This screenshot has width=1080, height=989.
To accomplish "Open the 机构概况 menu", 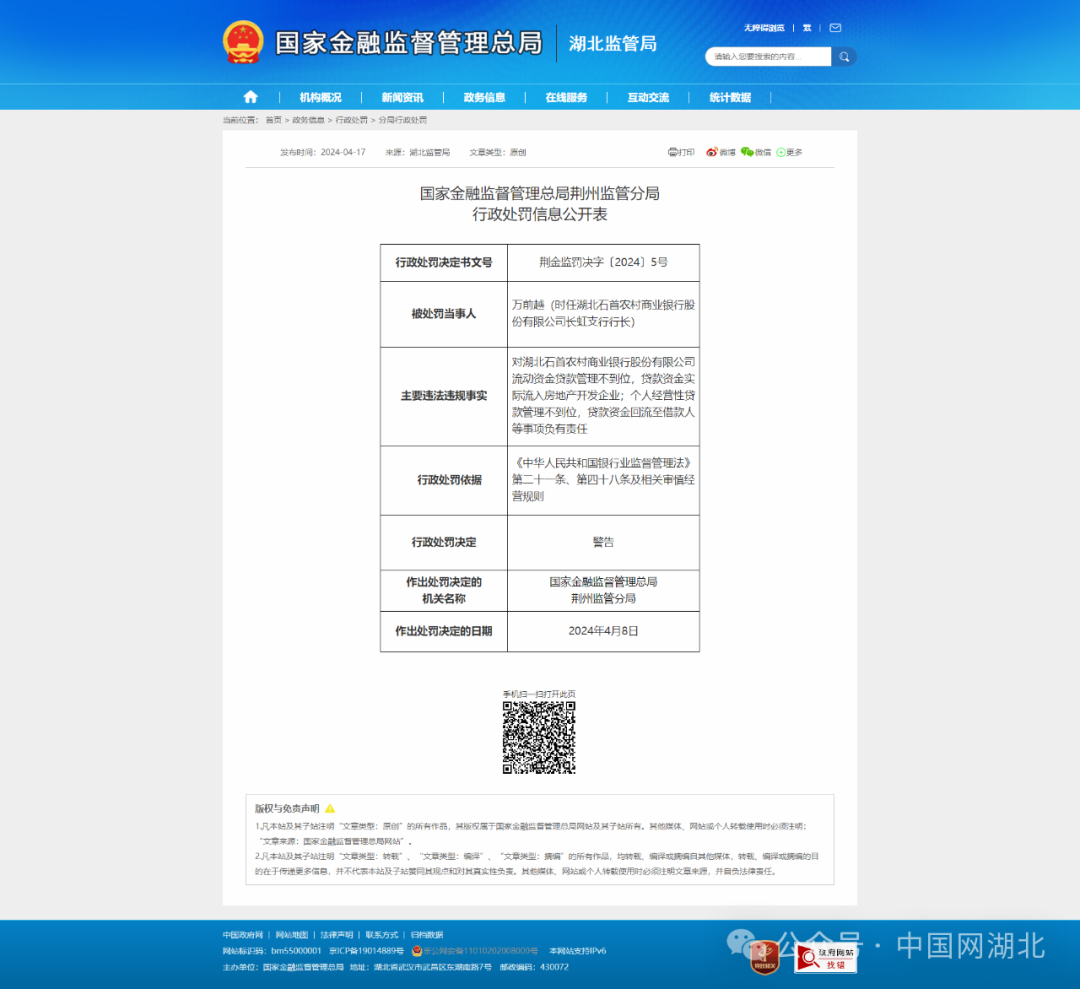I will click(x=320, y=97).
